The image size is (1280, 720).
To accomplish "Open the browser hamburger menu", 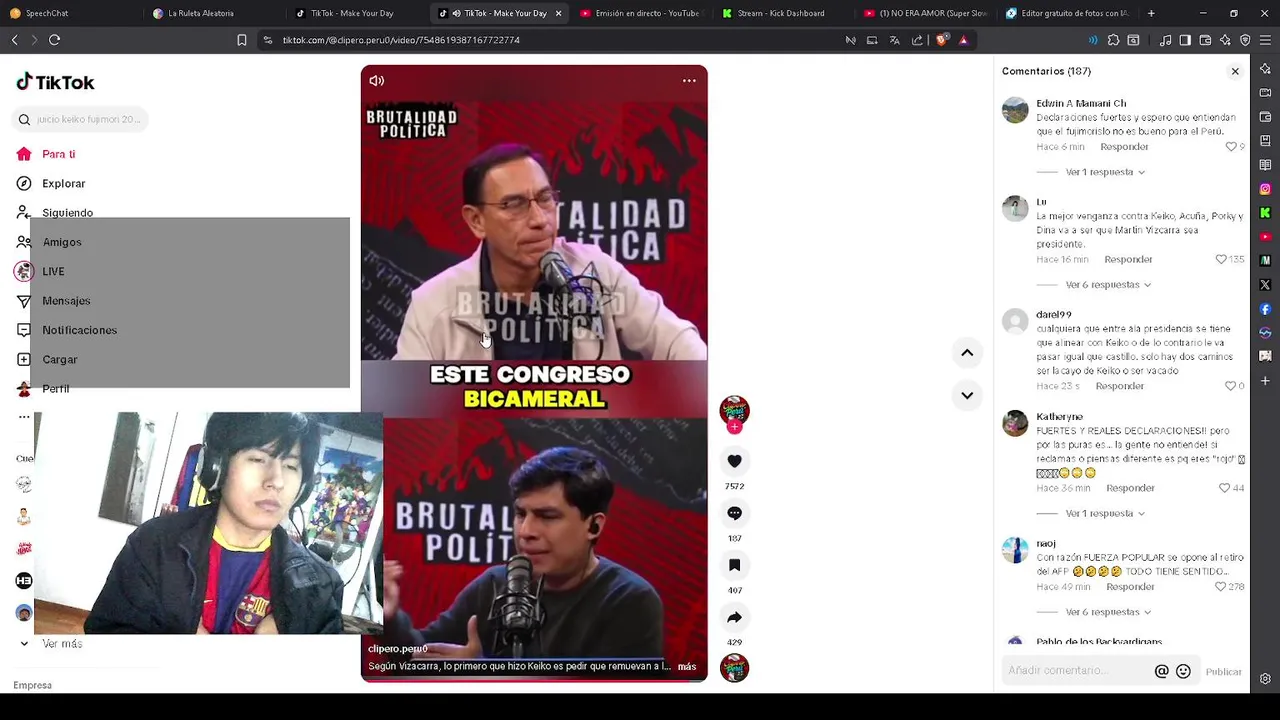I will pos(1265,40).
